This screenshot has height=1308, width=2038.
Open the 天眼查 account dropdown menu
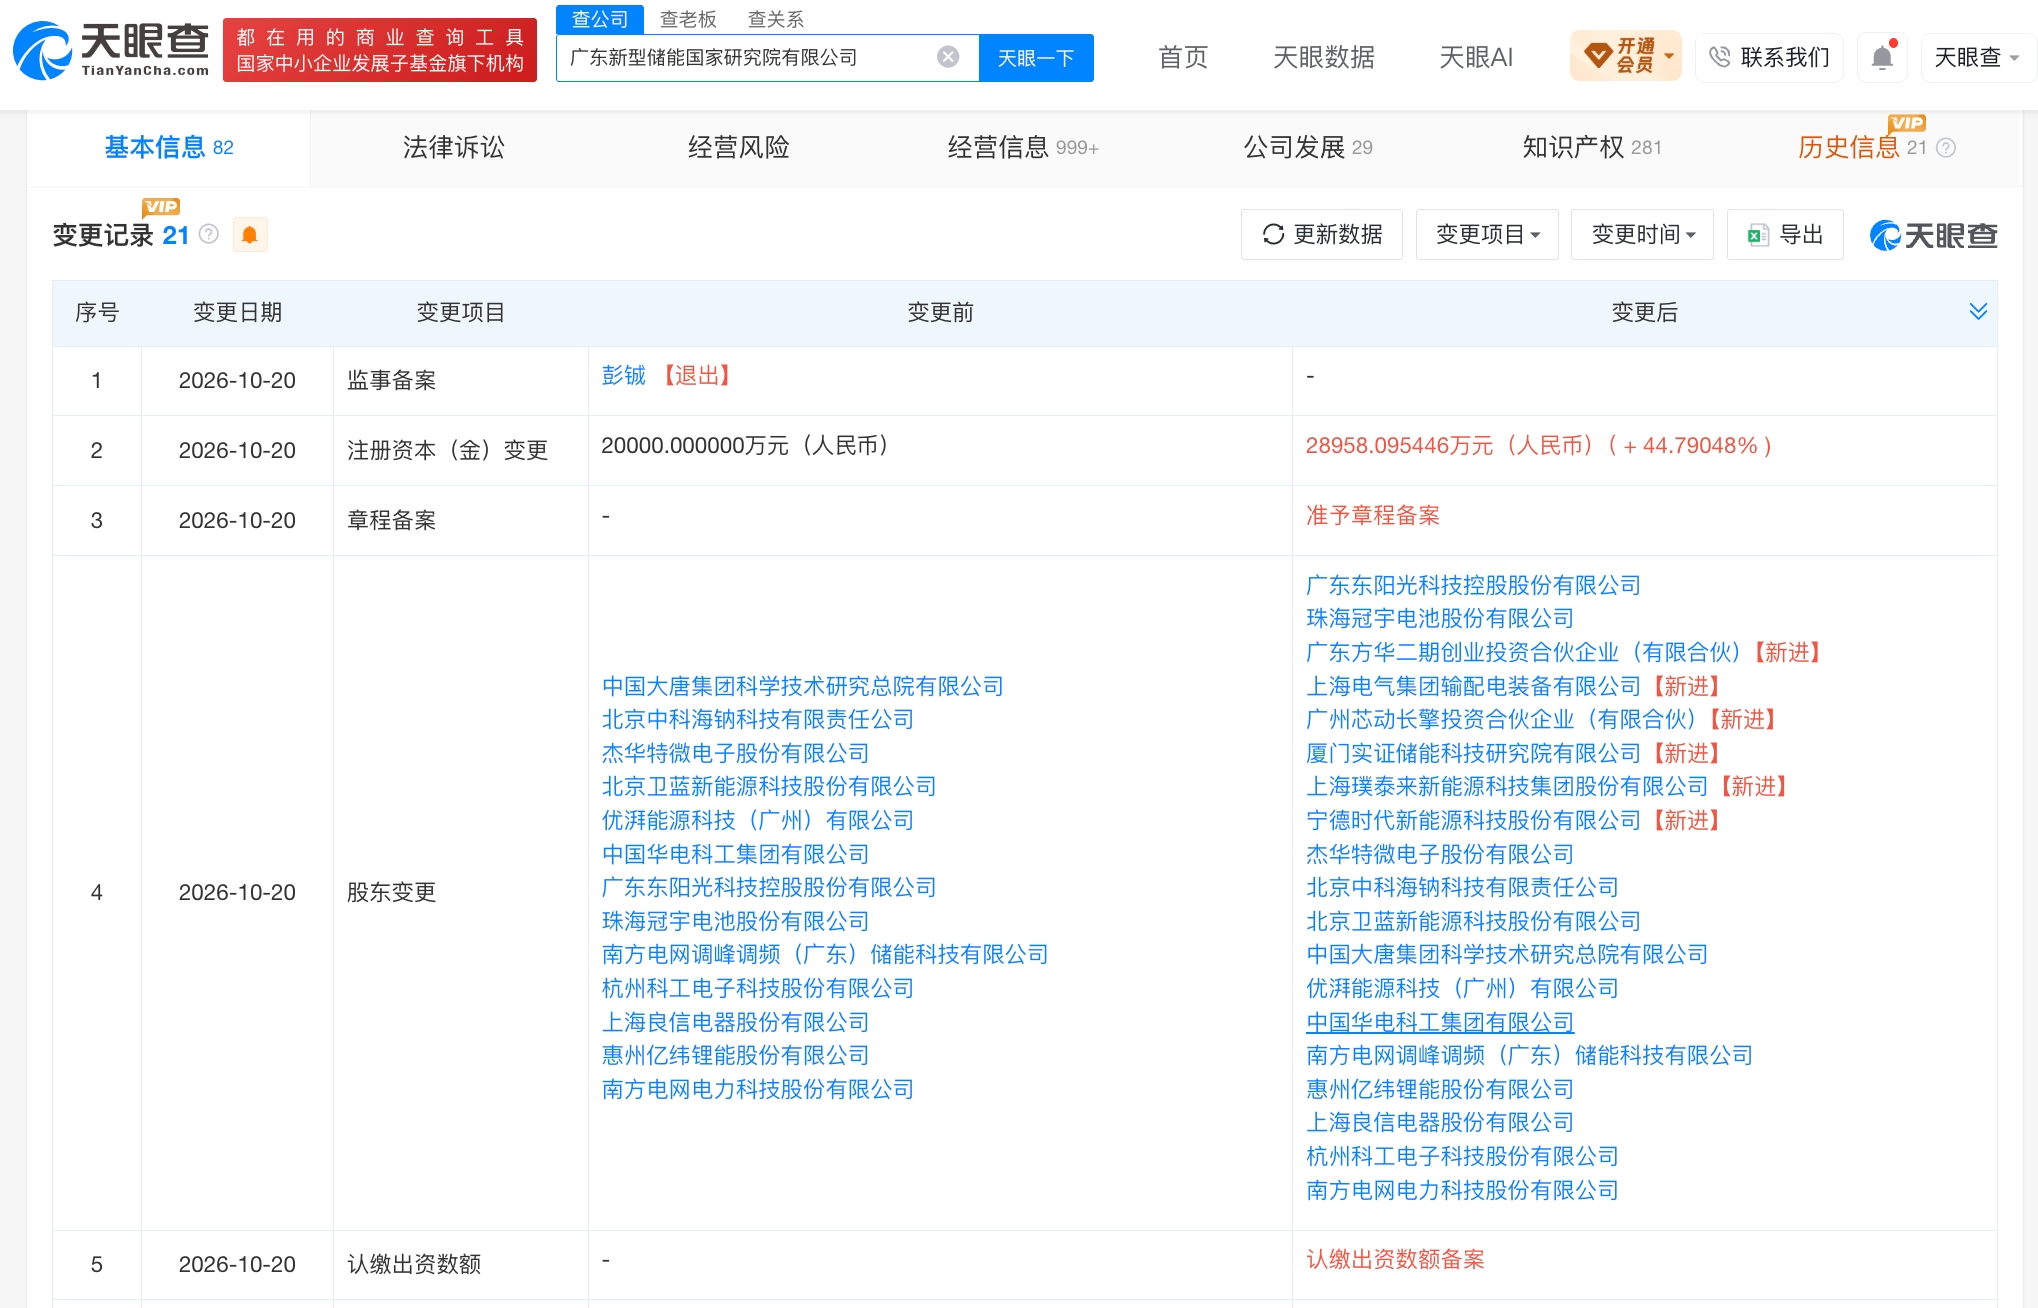pos(1977,57)
